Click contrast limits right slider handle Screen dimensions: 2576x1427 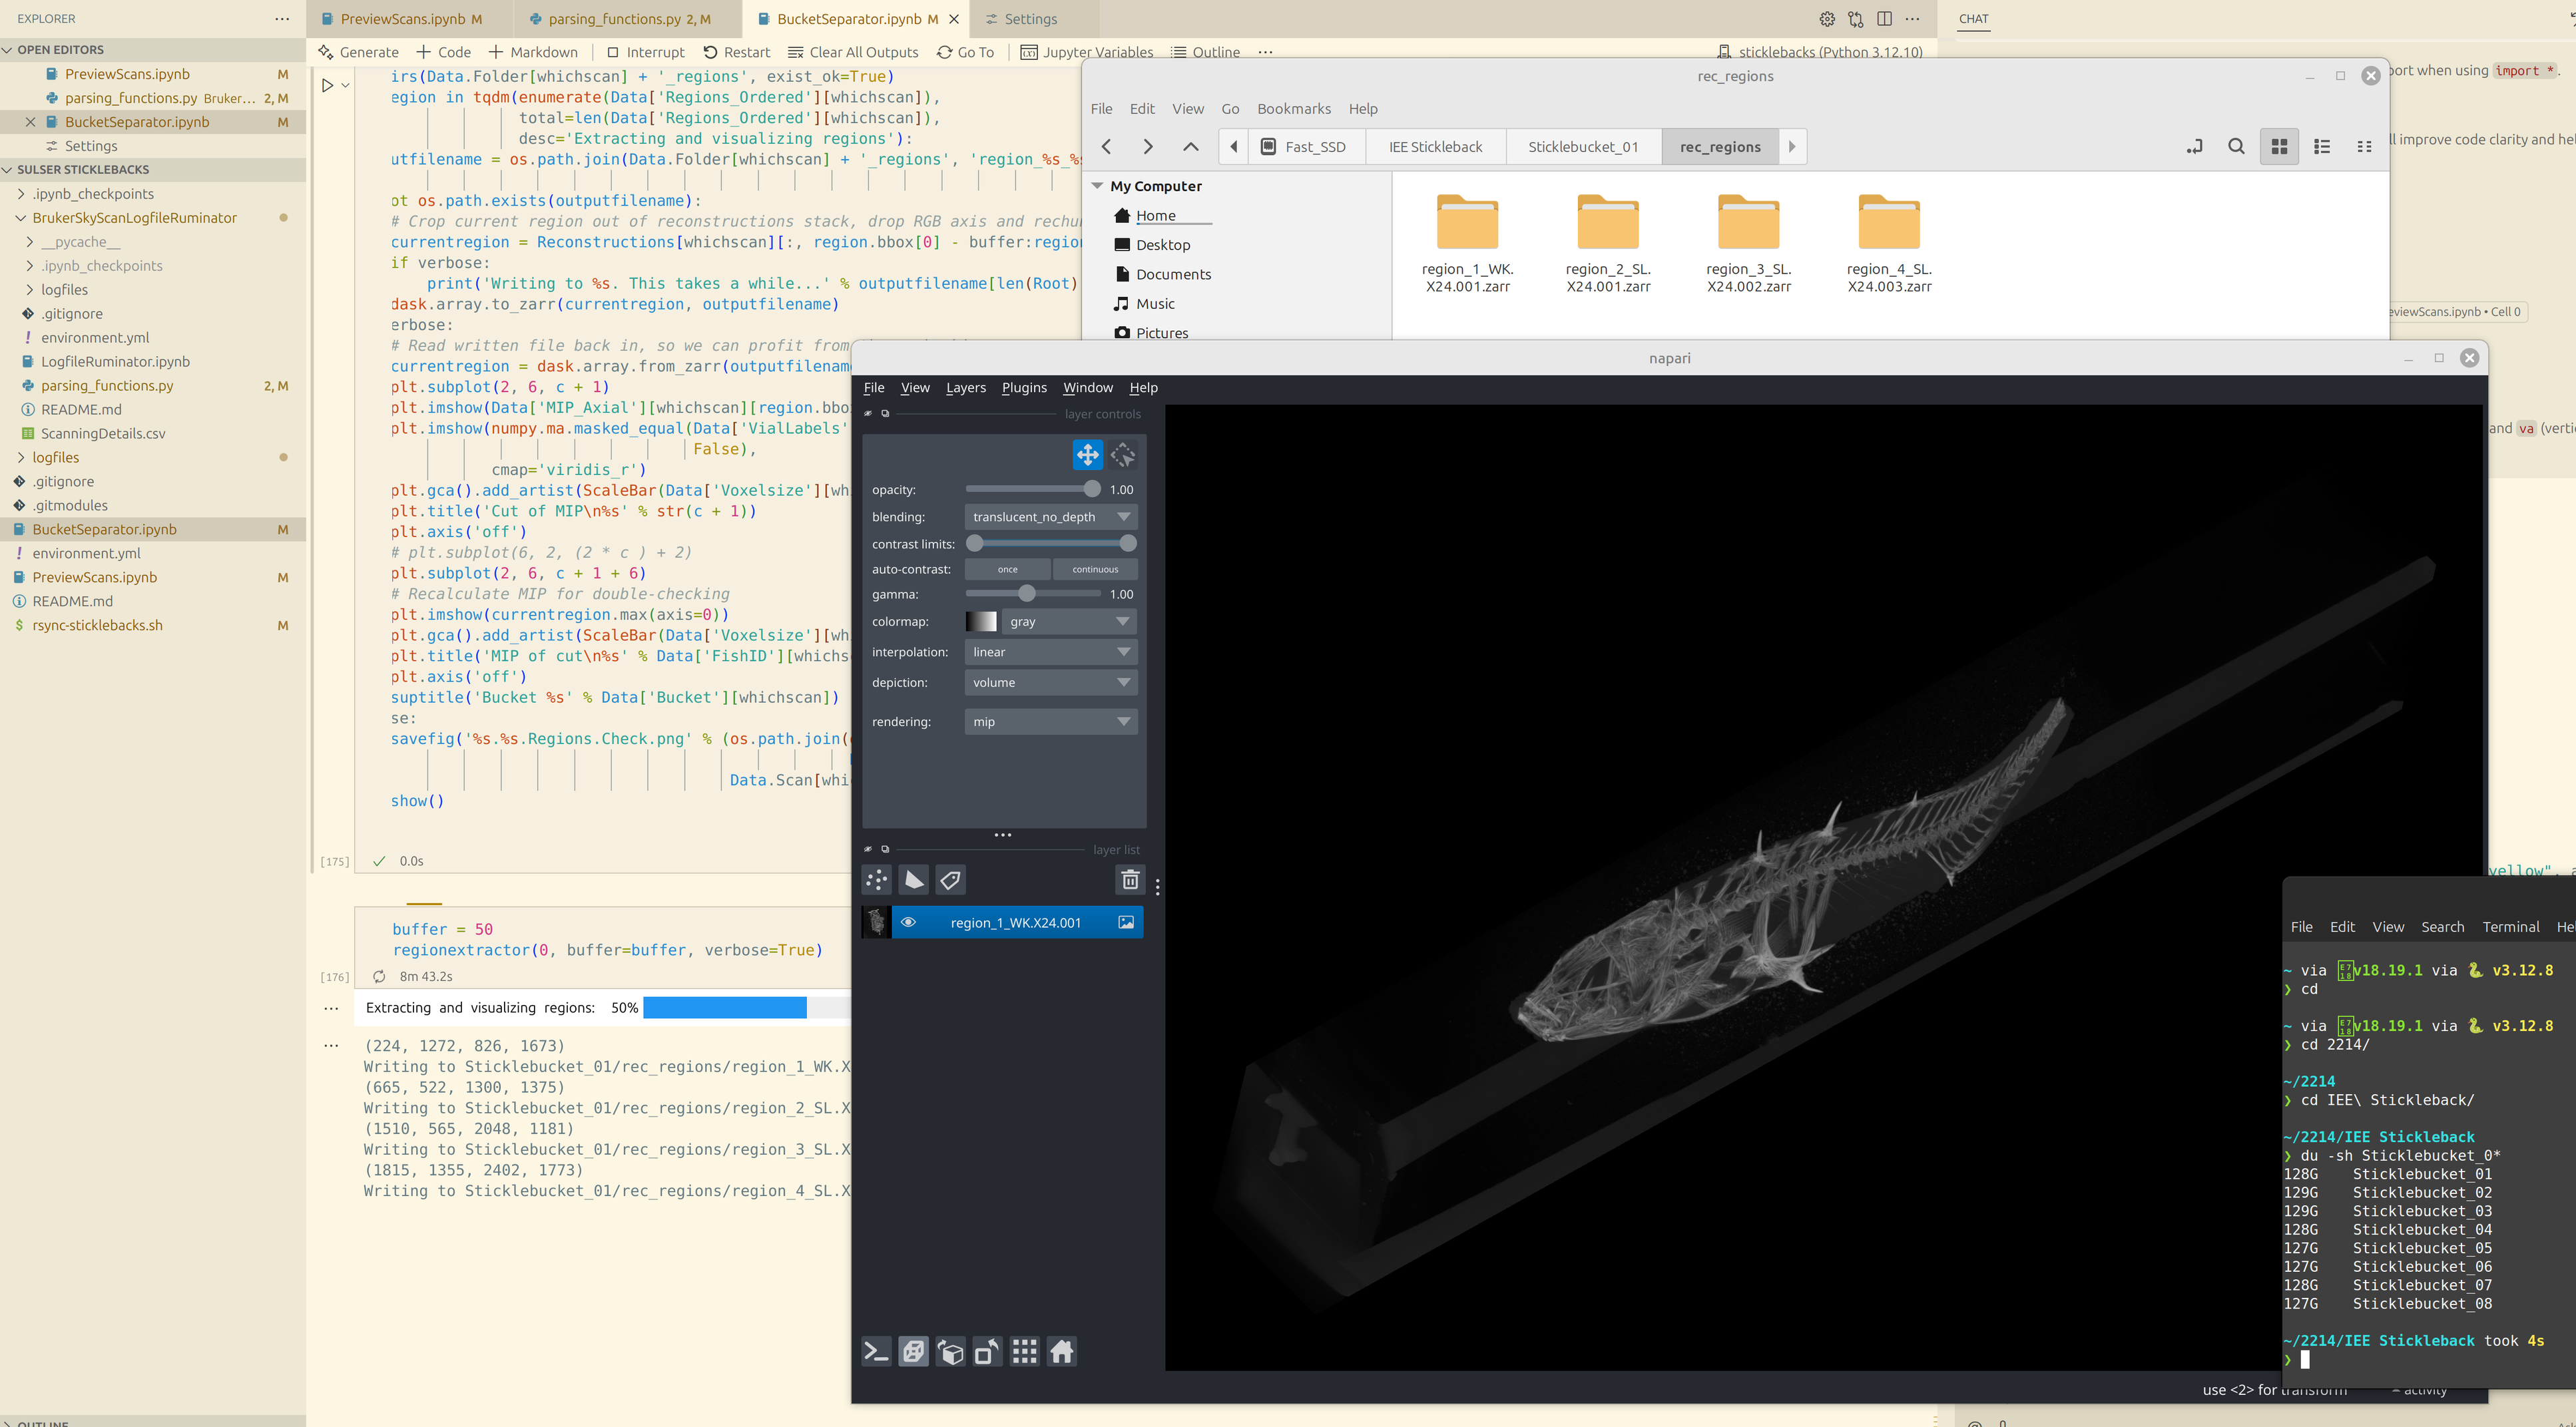pyautogui.click(x=1128, y=543)
